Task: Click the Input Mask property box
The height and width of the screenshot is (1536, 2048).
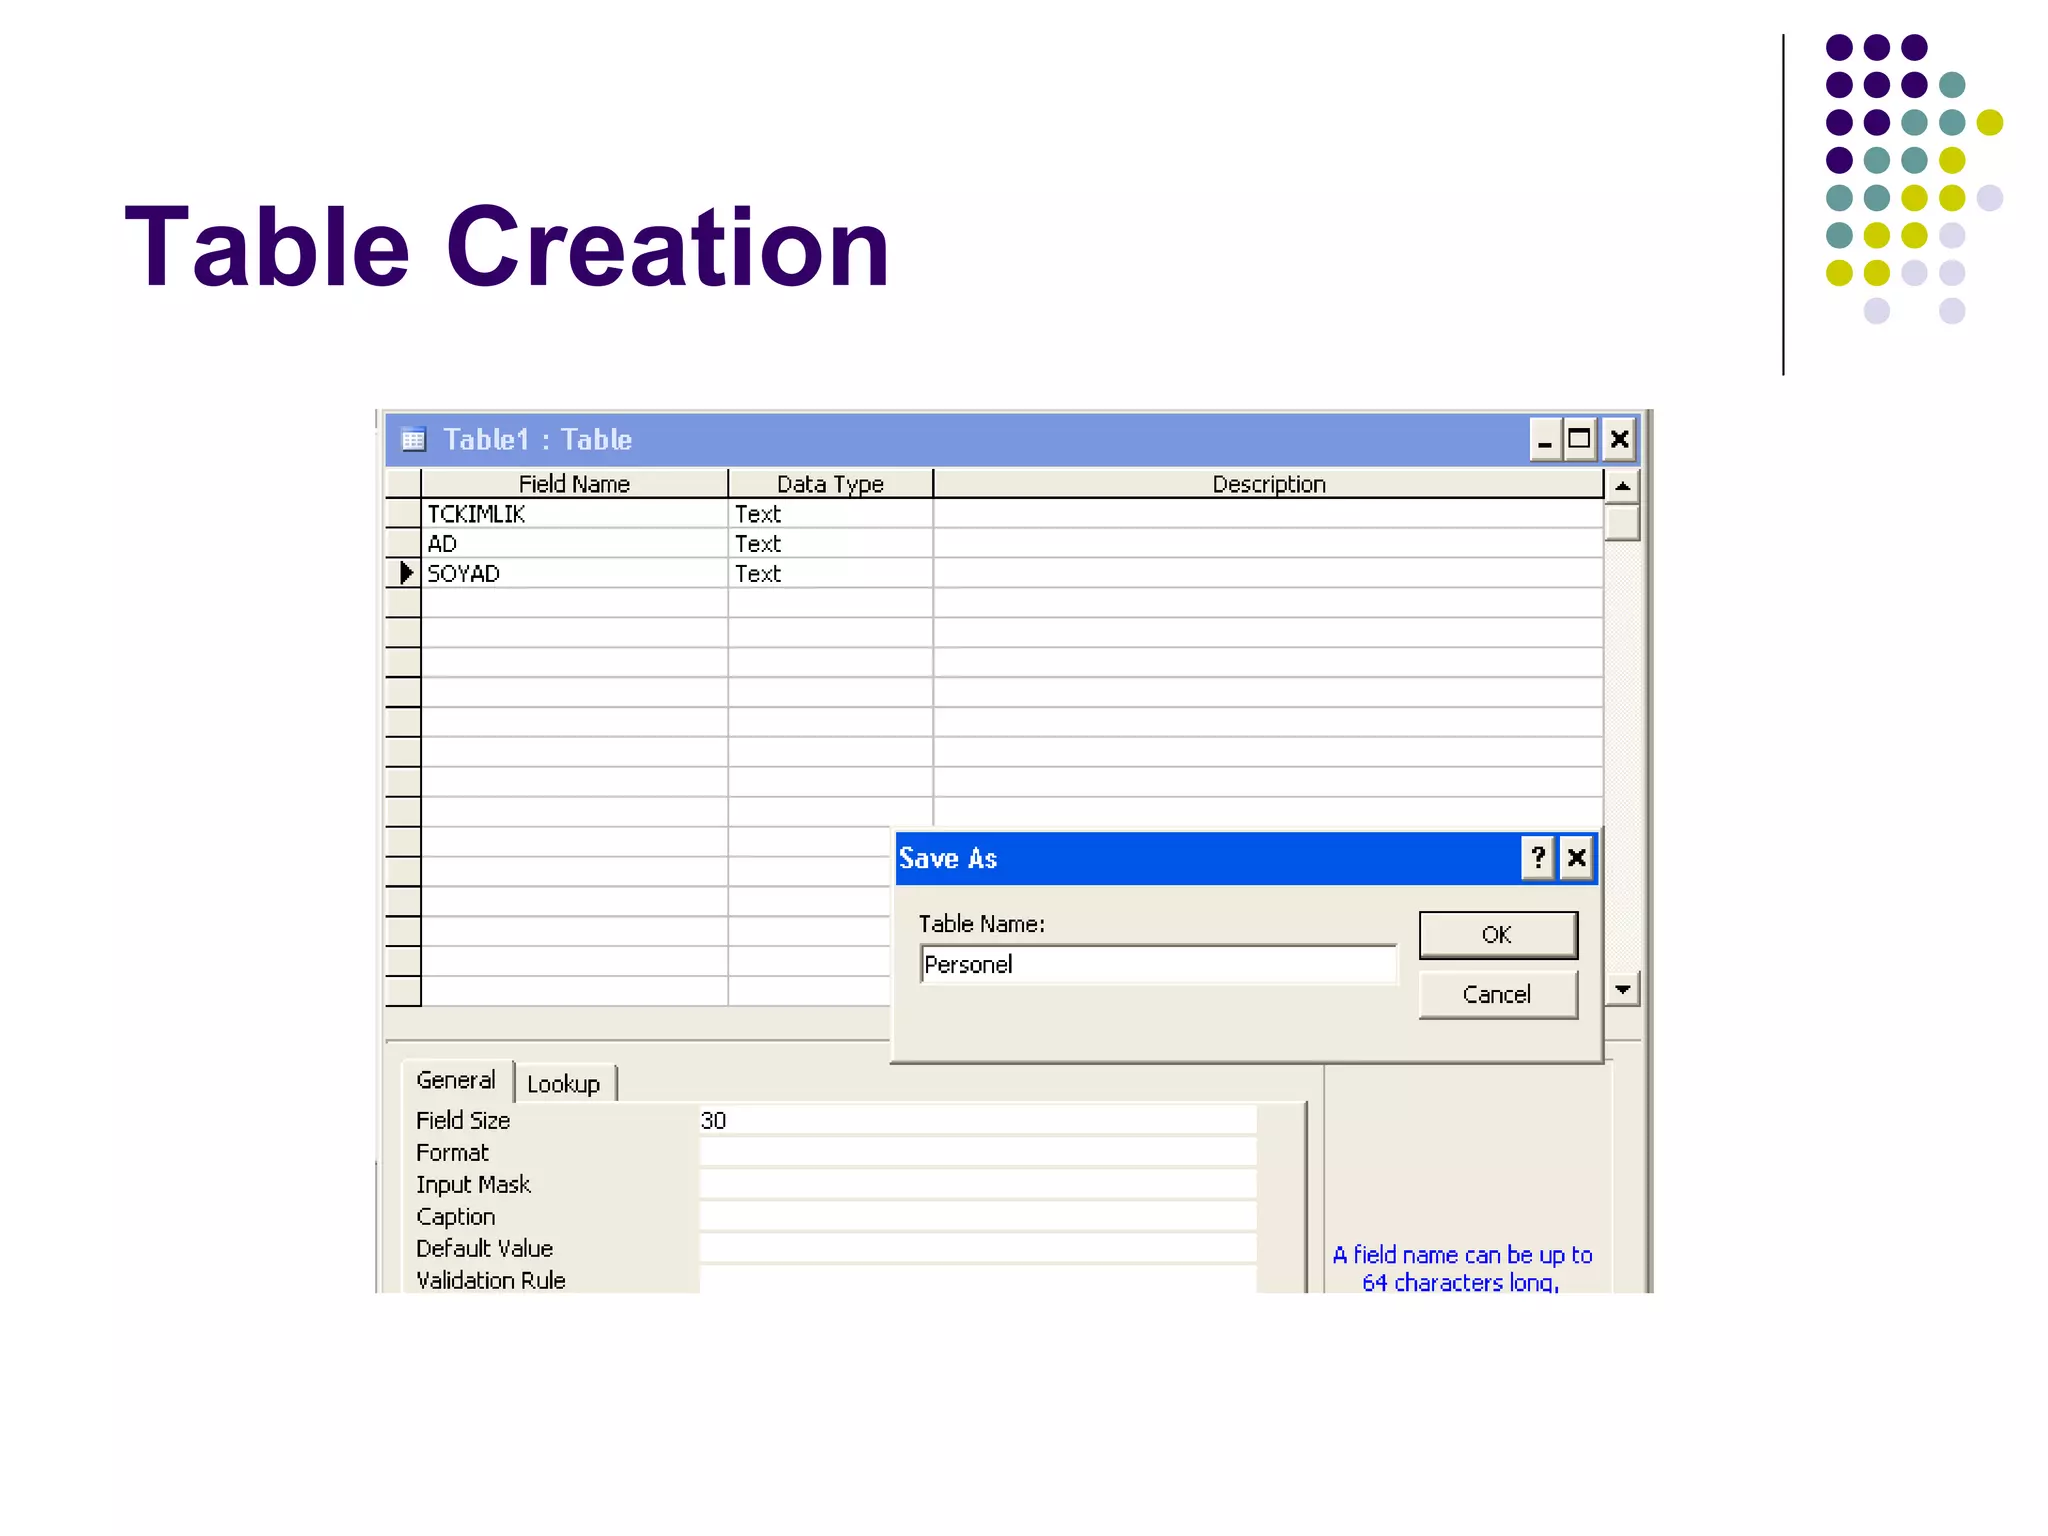Action: 975,1185
